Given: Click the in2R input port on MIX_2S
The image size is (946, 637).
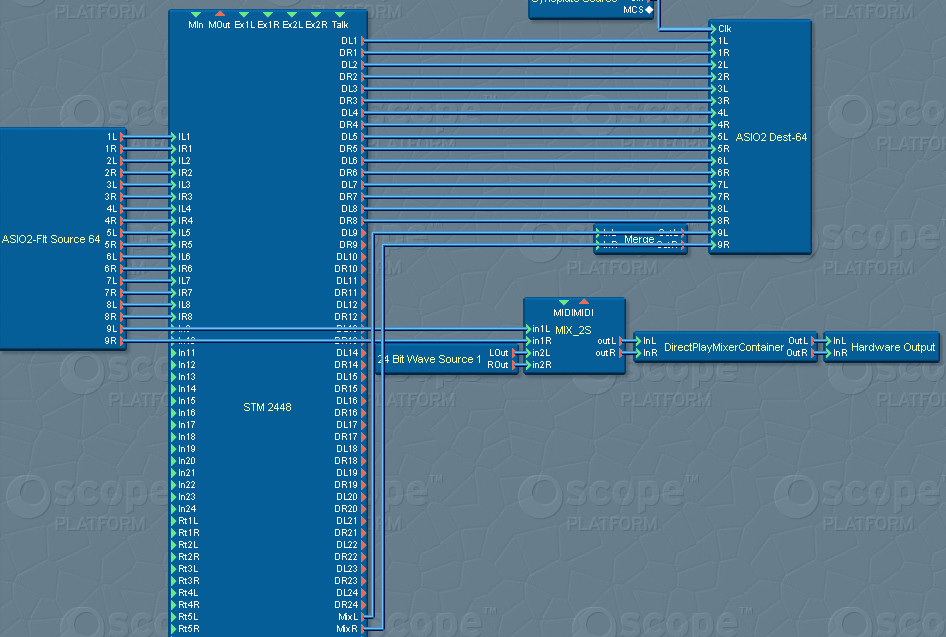Looking at the screenshot, I should 528,365.
